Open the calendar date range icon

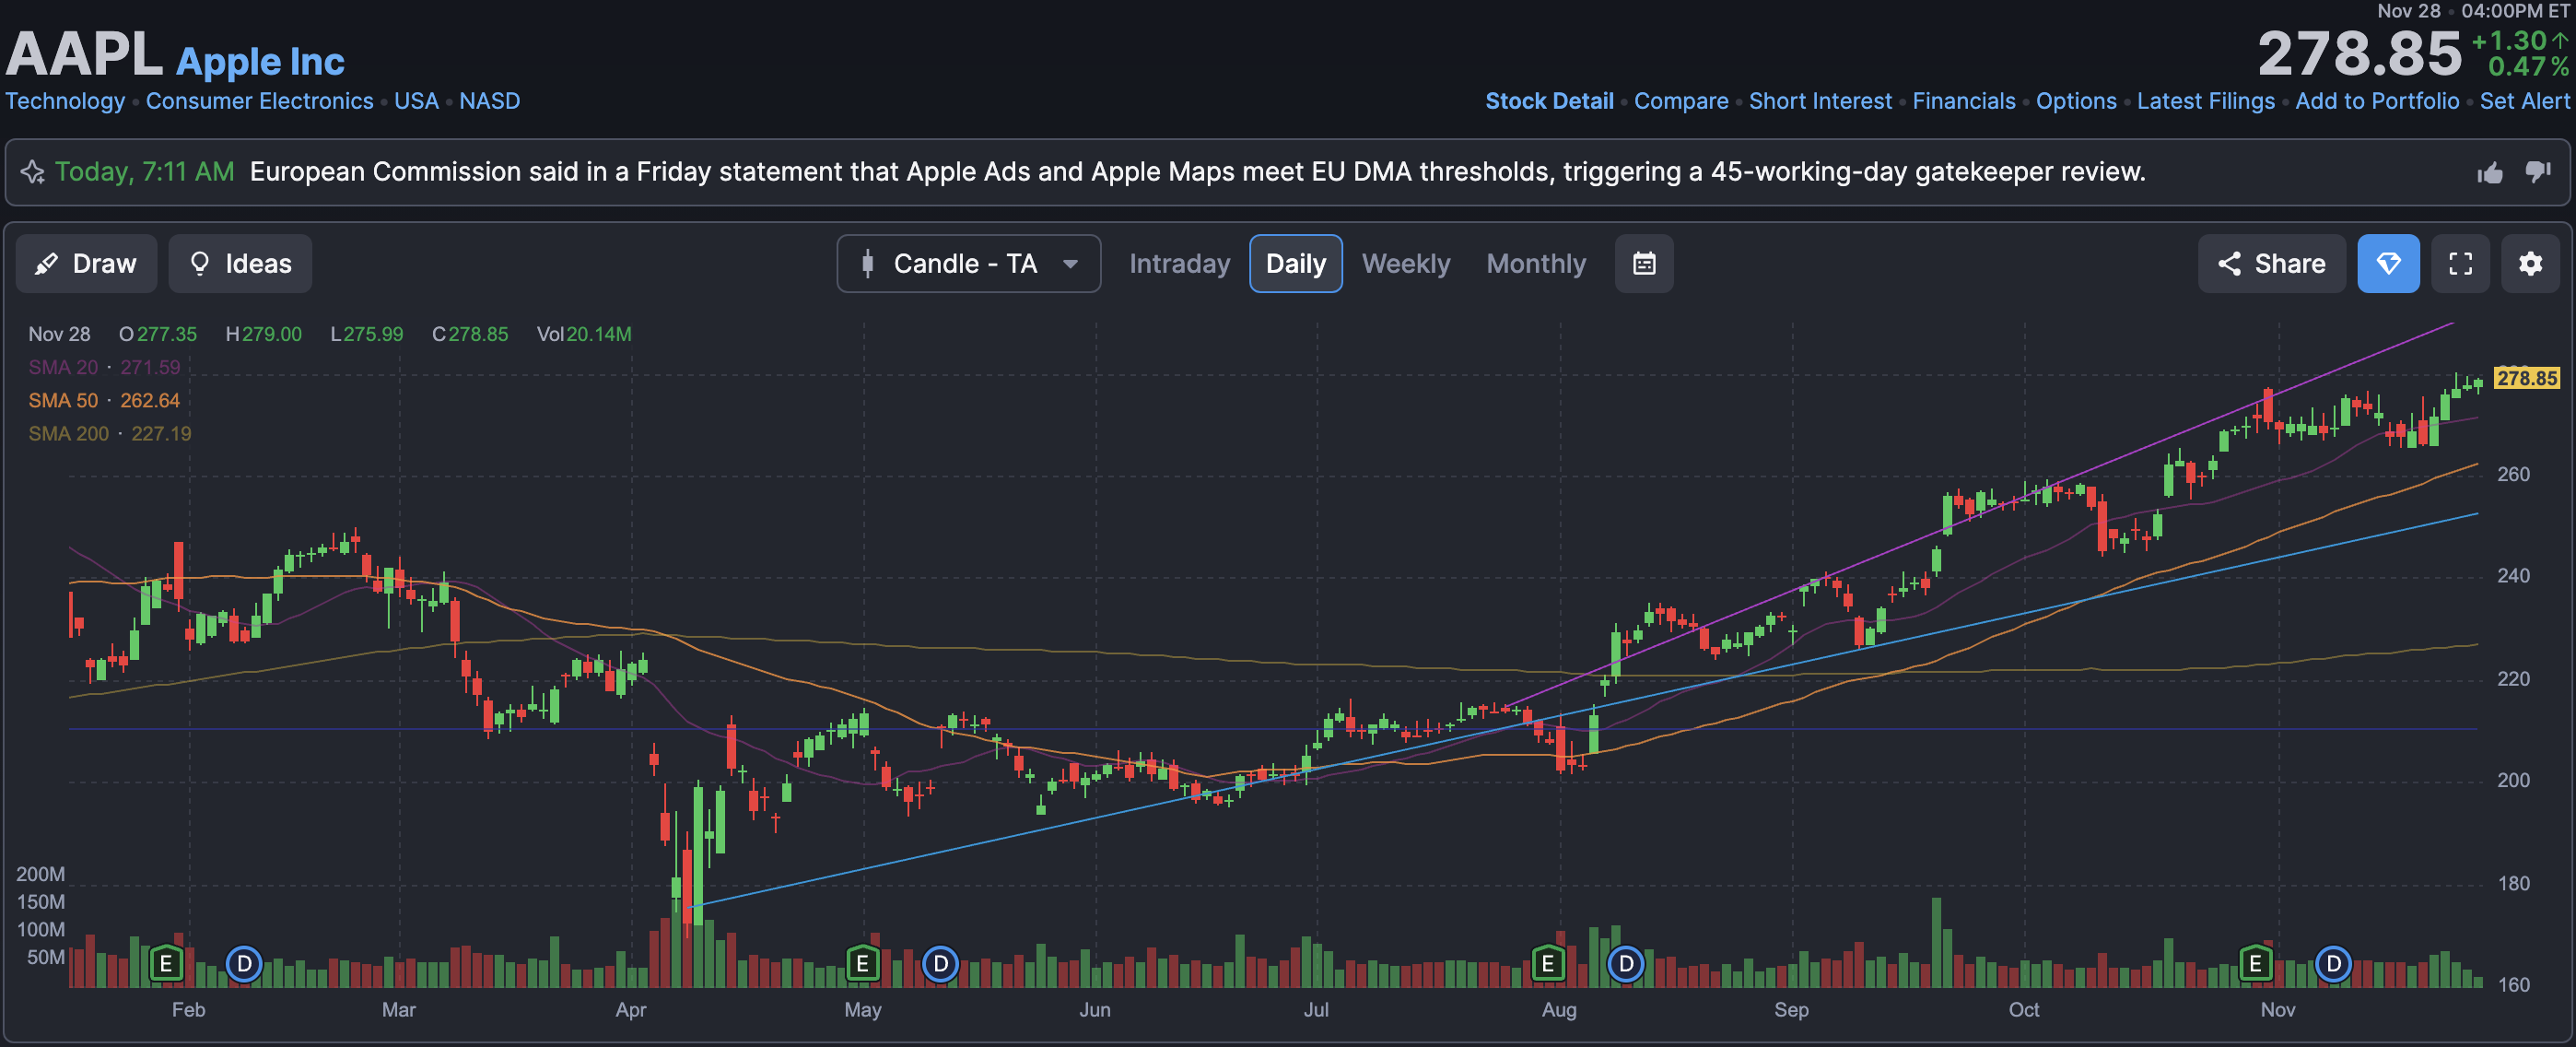click(1643, 264)
